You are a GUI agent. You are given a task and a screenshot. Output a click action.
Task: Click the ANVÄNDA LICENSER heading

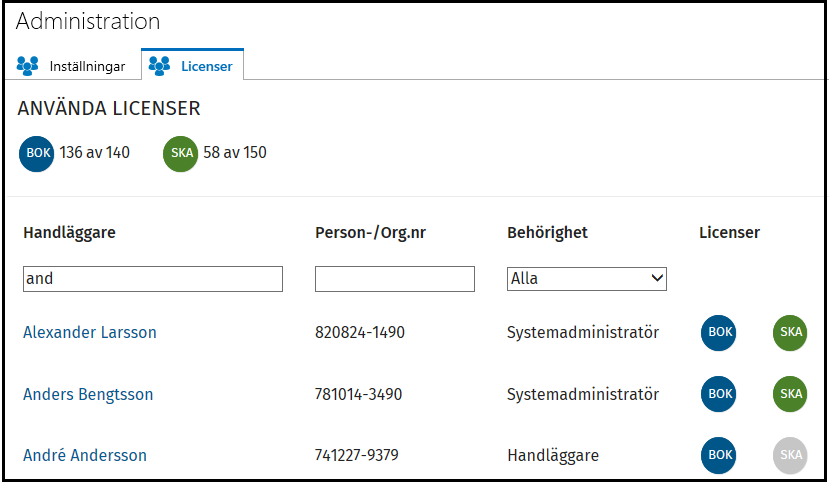click(109, 108)
